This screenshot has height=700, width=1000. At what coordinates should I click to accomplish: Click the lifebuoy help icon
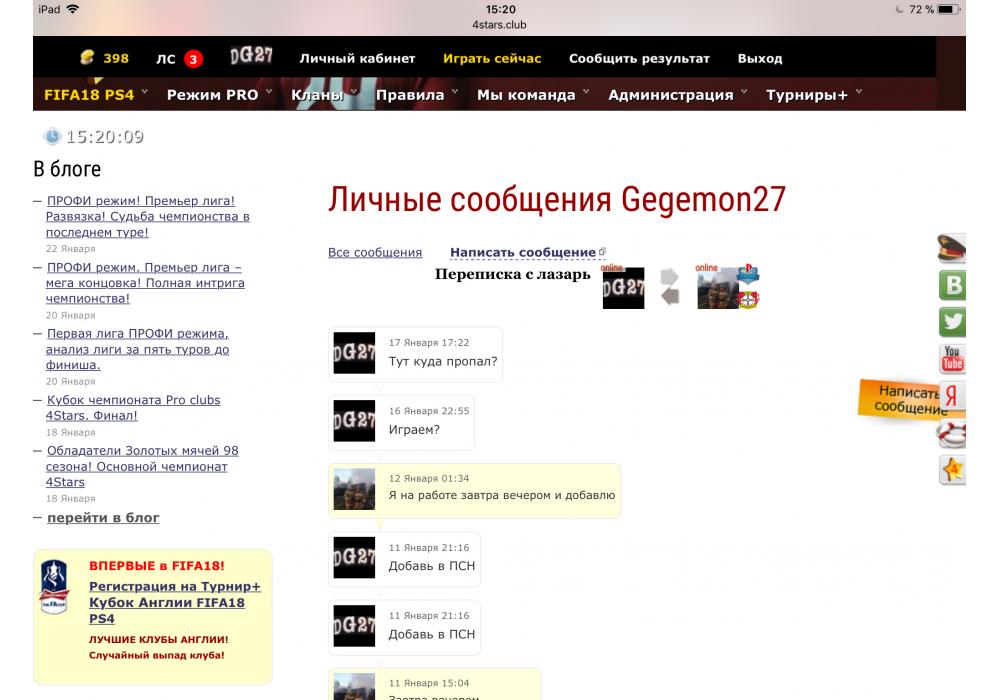click(952, 434)
